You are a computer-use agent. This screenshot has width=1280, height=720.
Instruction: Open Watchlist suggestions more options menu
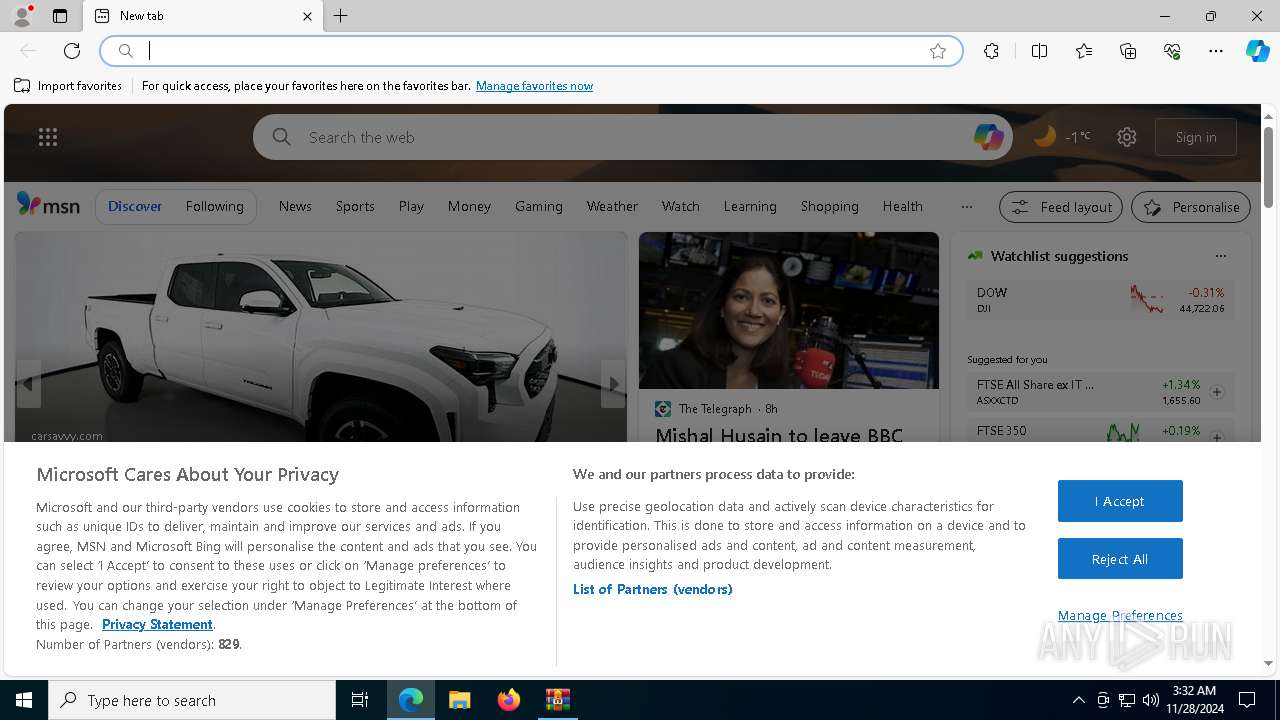click(1220, 256)
